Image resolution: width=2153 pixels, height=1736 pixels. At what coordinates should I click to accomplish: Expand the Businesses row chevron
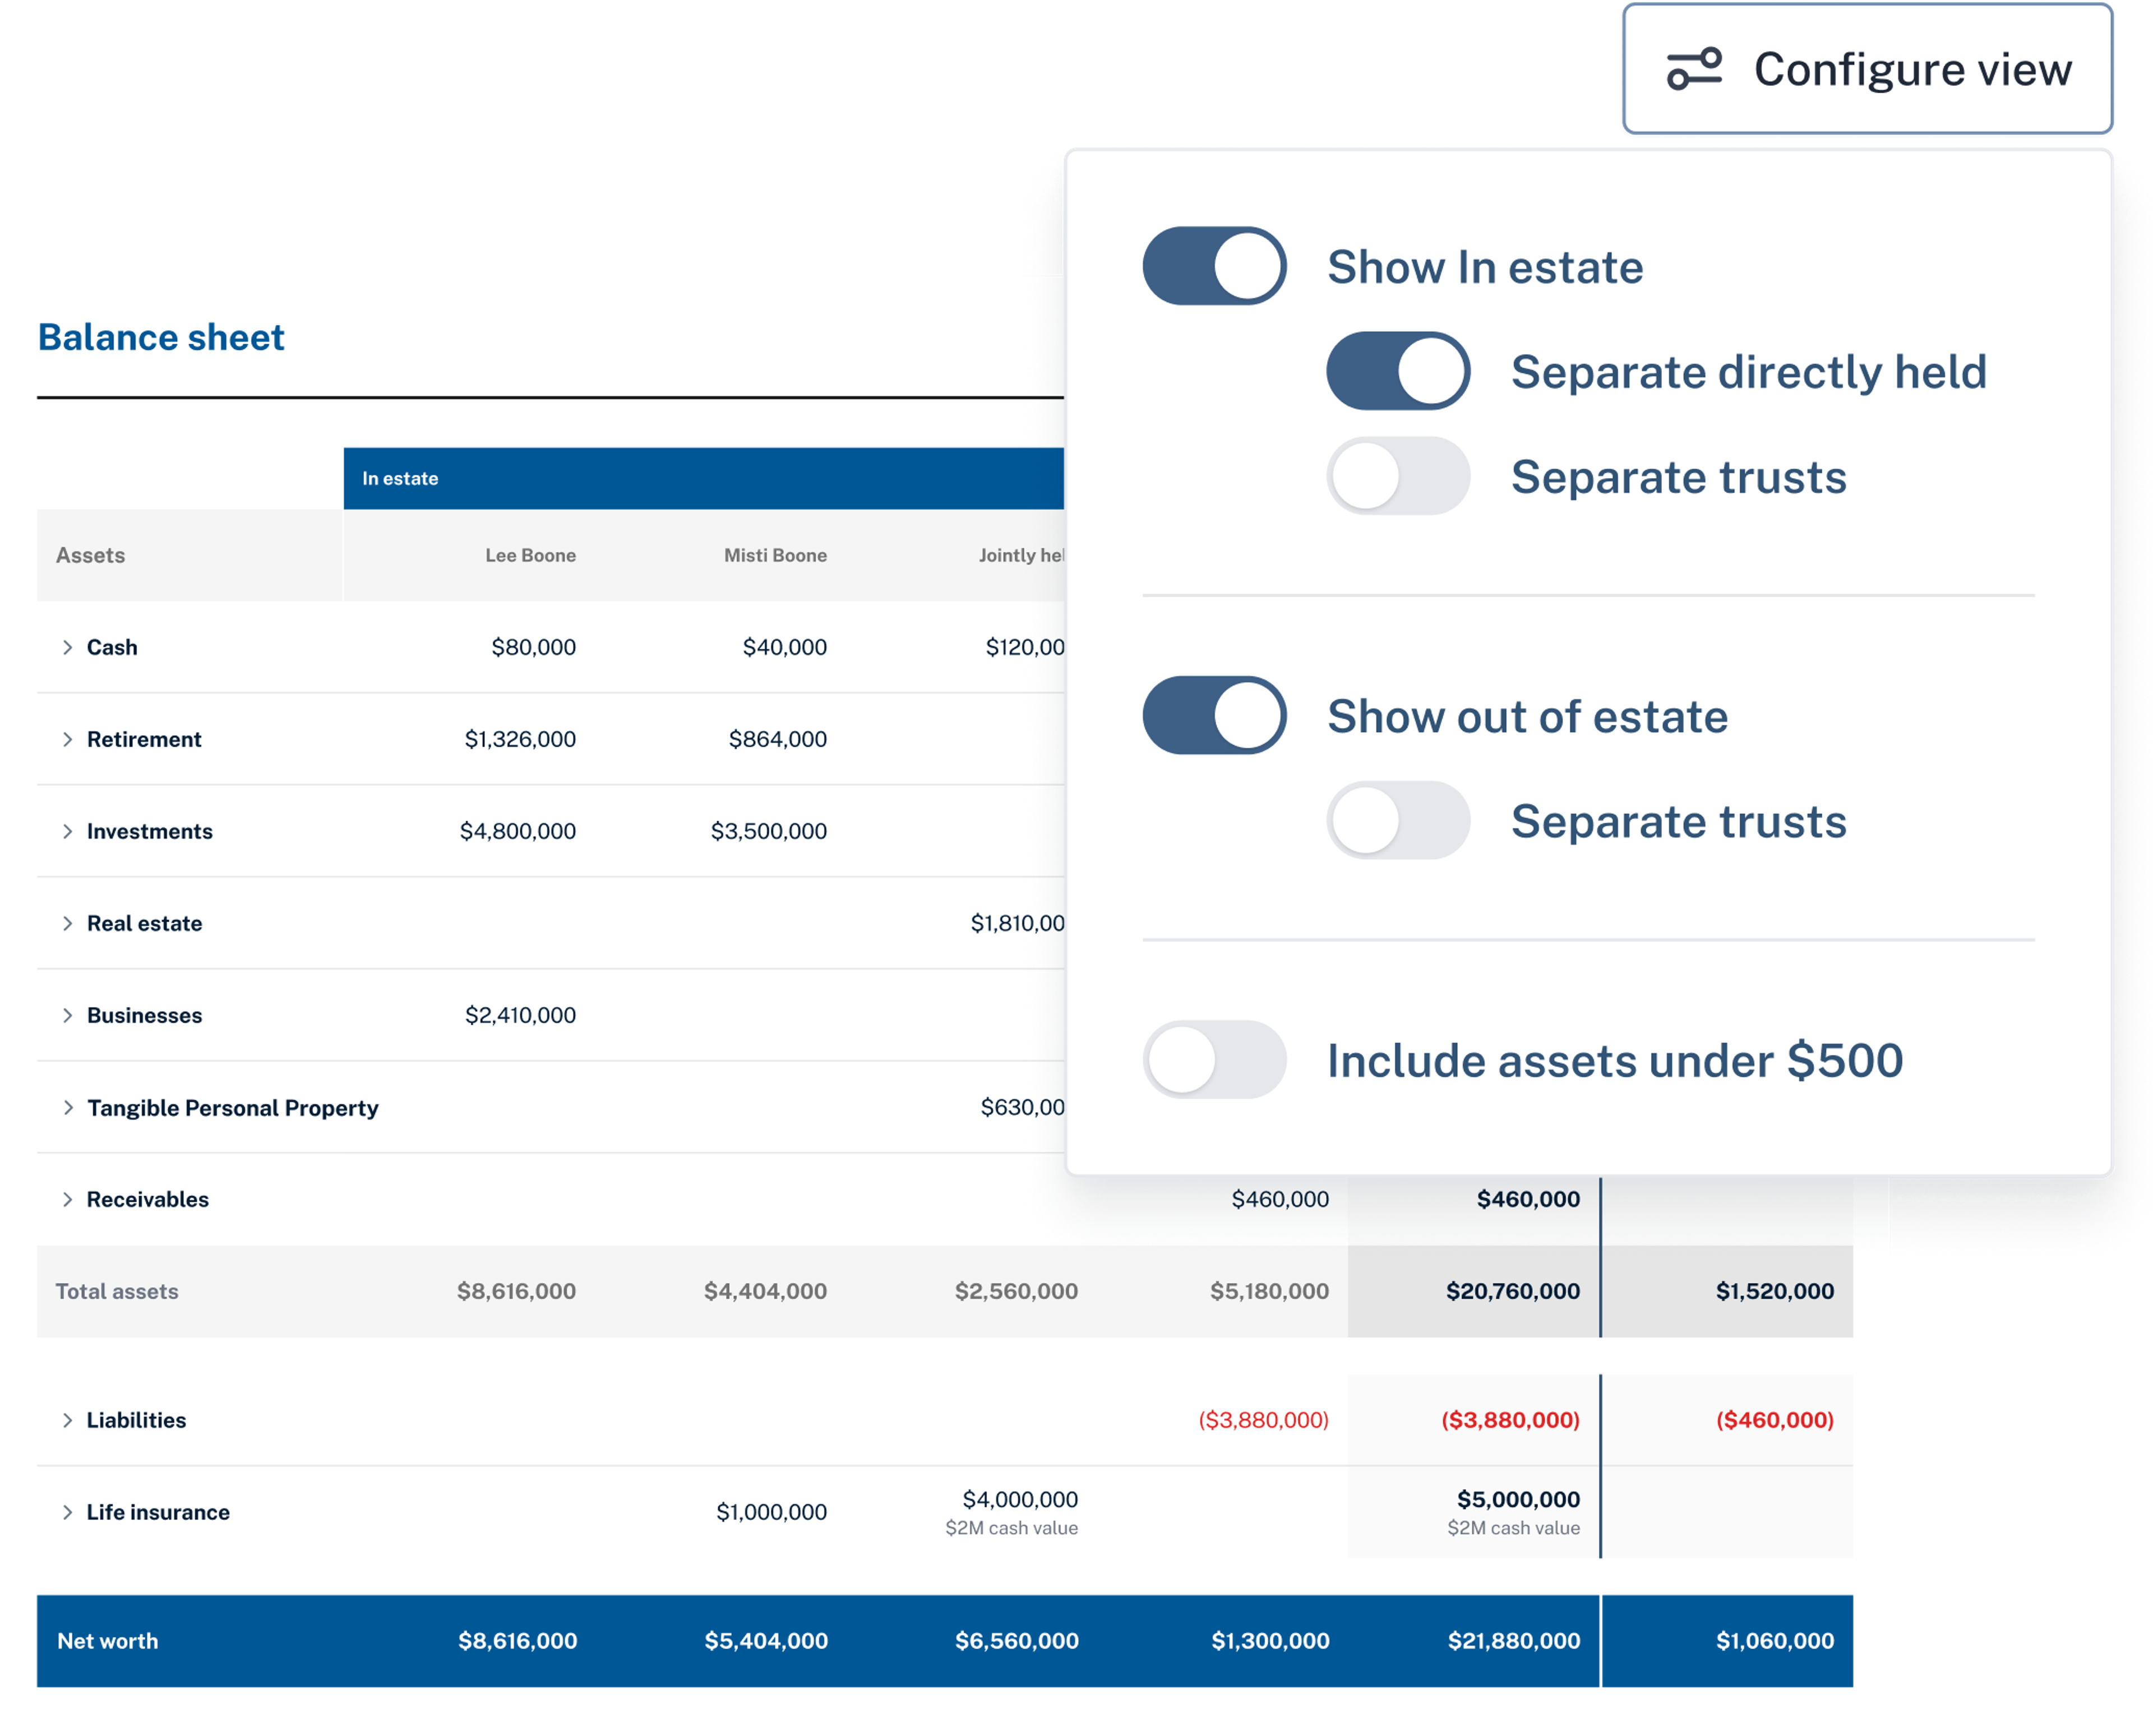[67, 1015]
